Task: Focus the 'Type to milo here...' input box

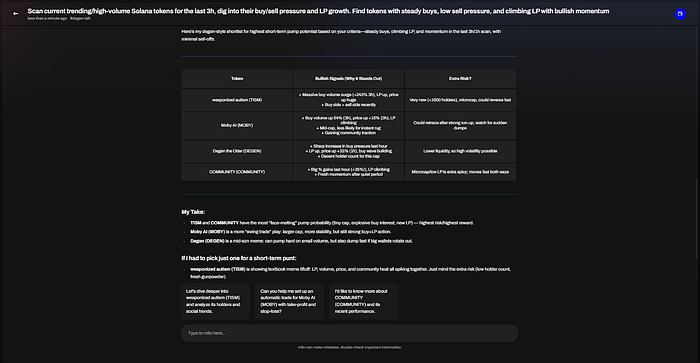Action: [349, 333]
